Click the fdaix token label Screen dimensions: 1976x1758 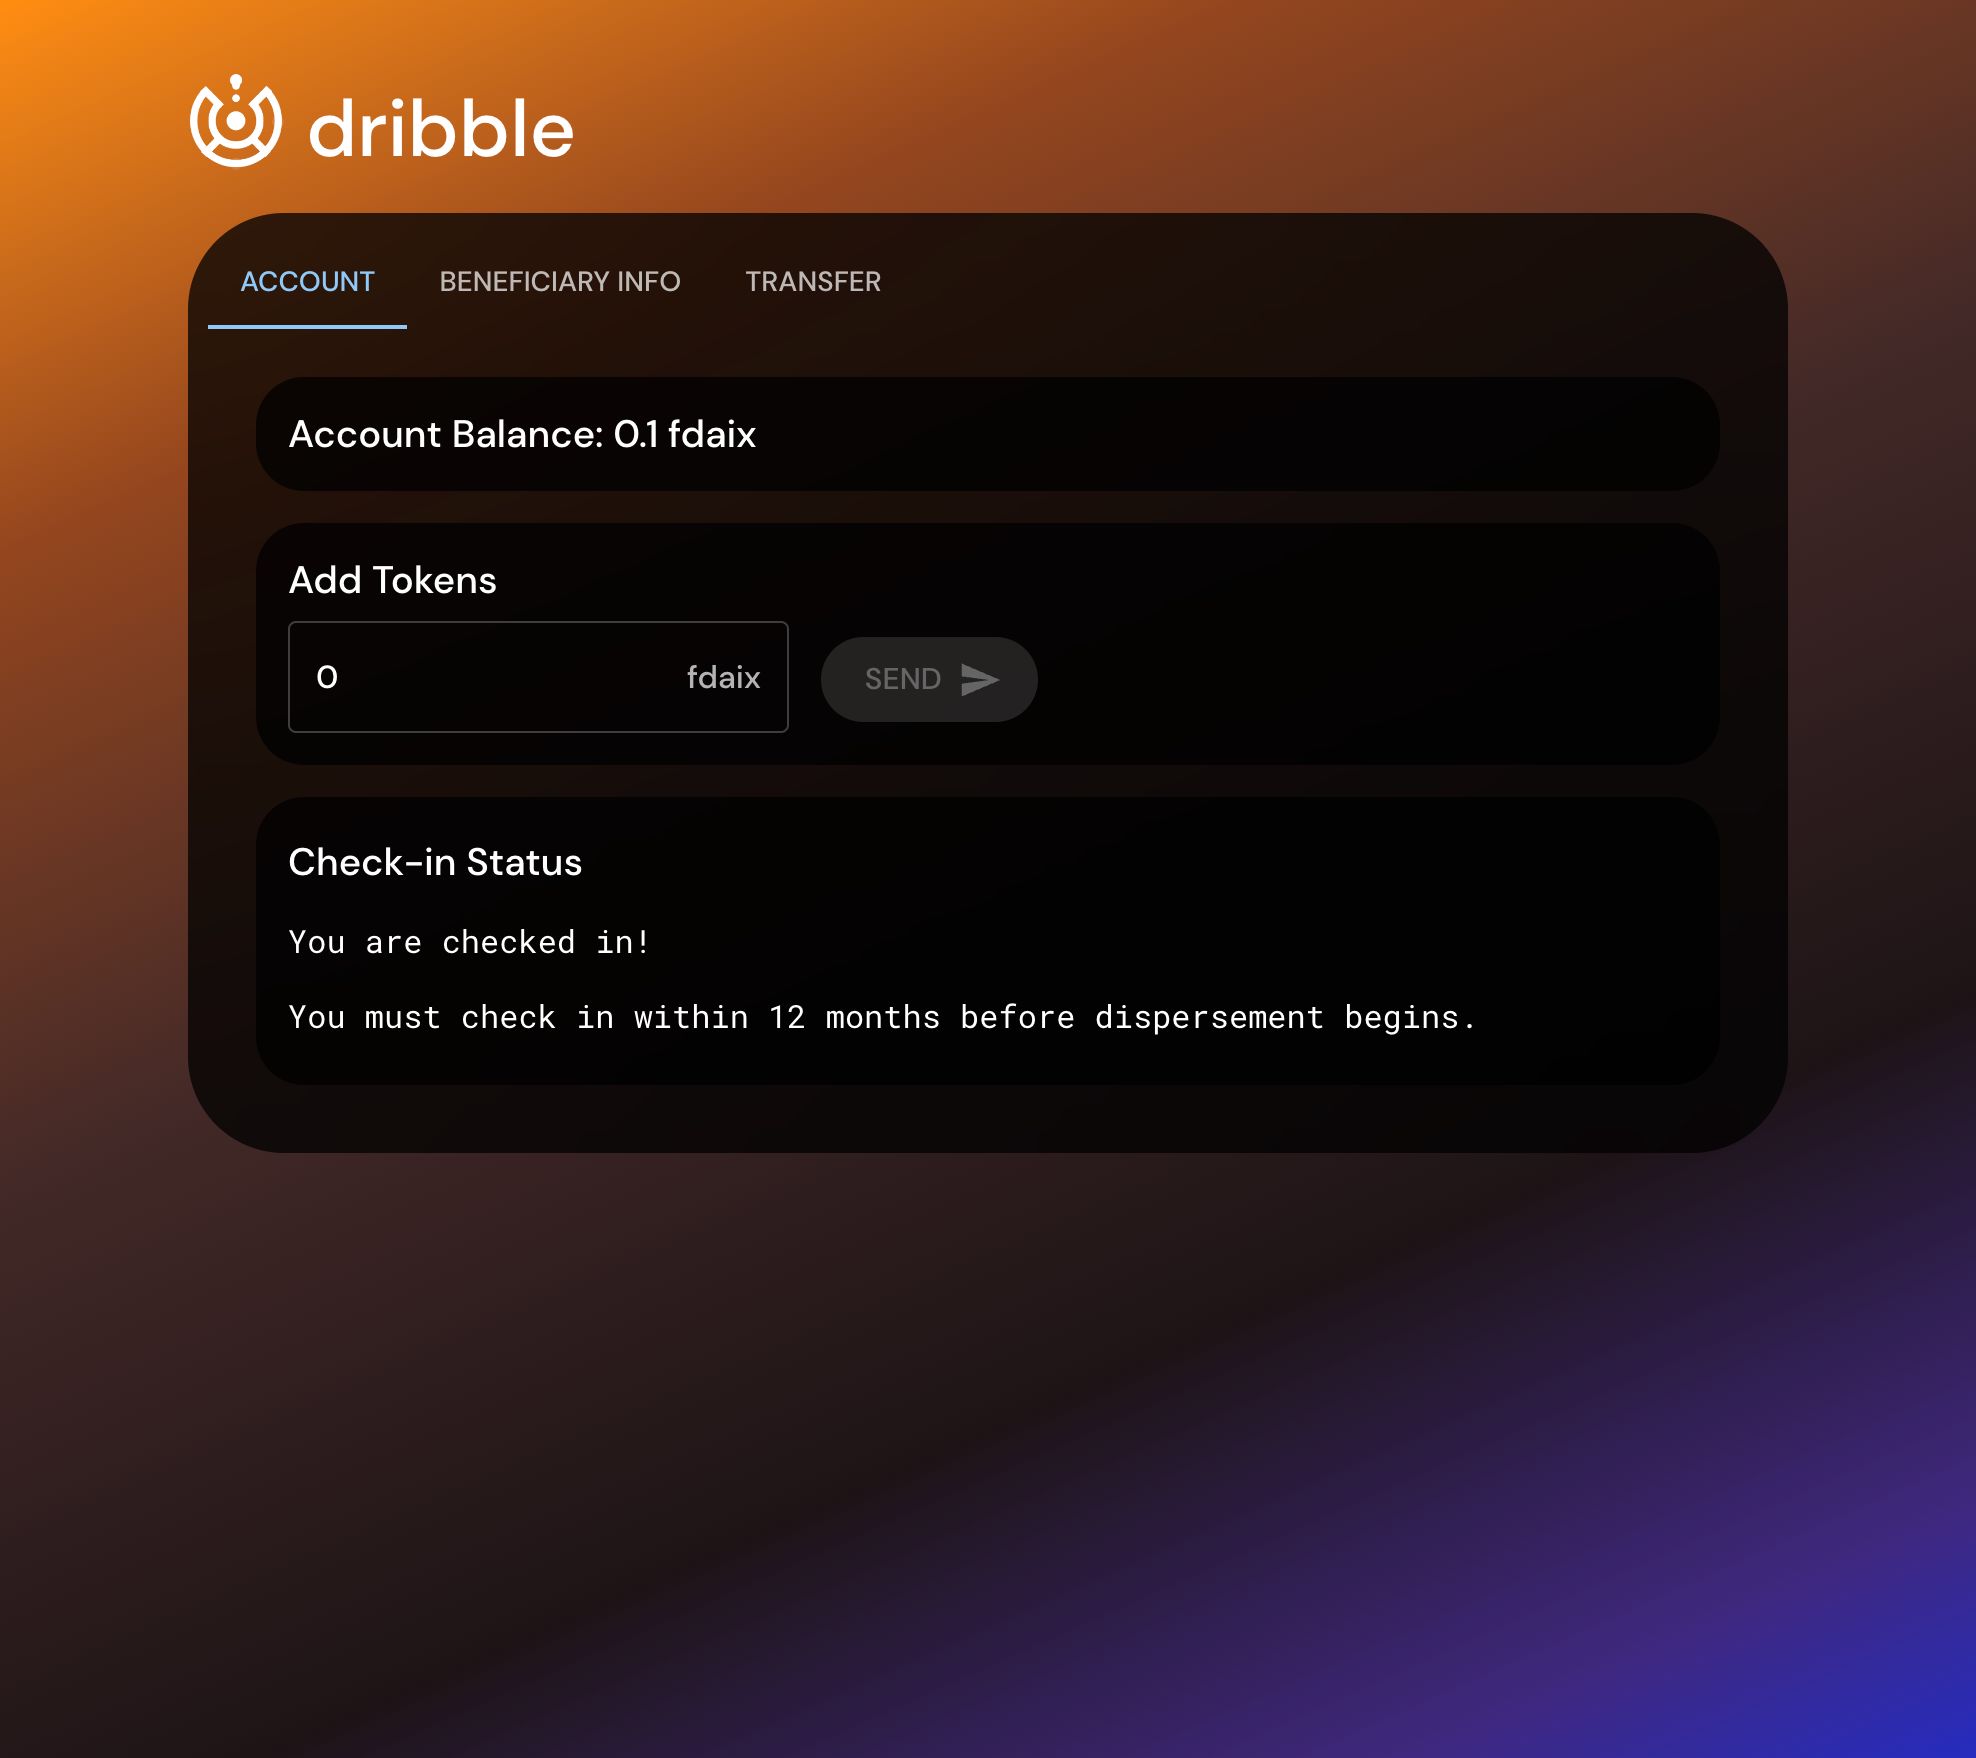click(x=719, y=677)
